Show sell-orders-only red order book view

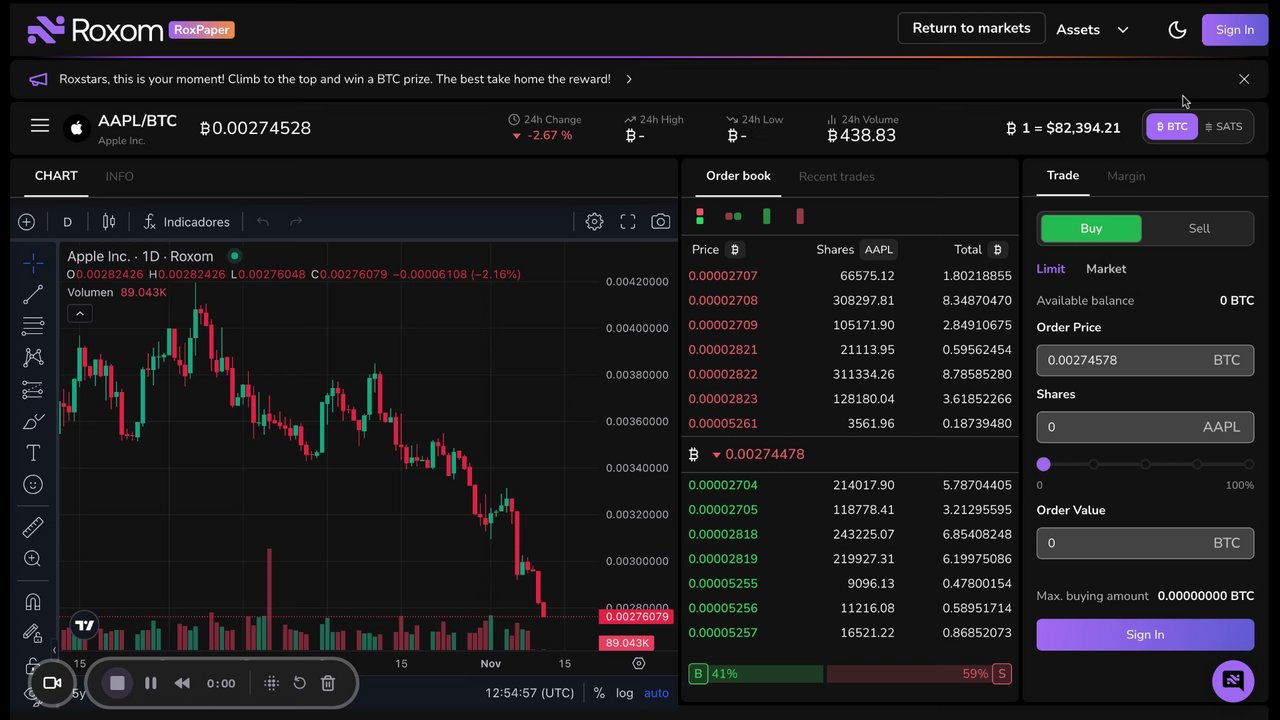(x=800, y=216)
